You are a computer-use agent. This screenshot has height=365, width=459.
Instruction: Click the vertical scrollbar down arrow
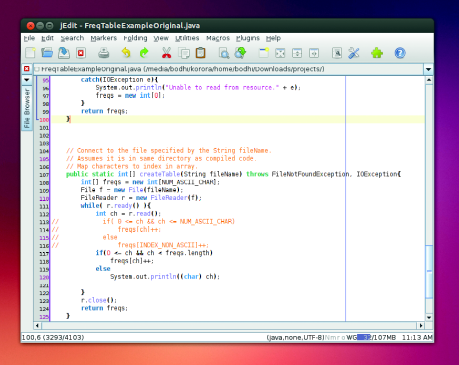click(429, 317)
